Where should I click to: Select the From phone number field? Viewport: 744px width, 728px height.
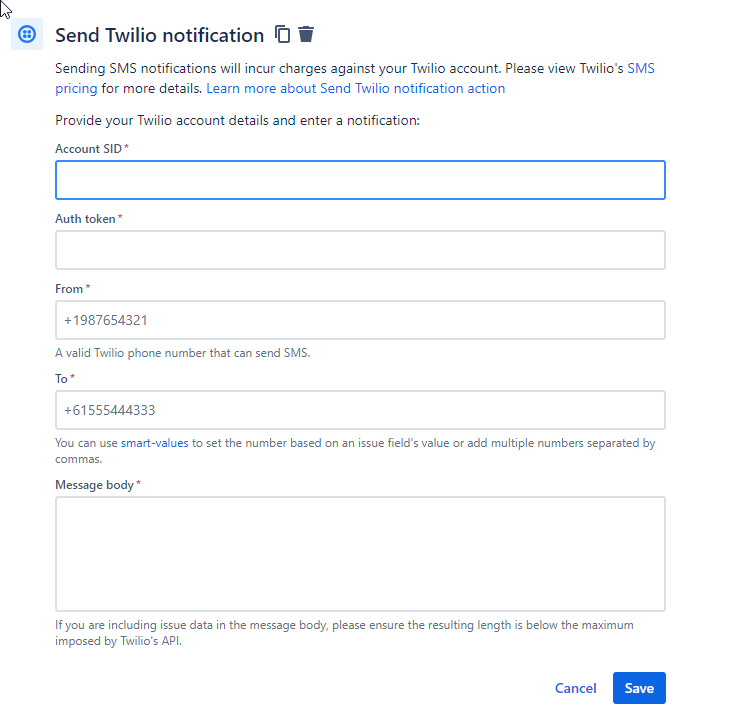point(360,320)
